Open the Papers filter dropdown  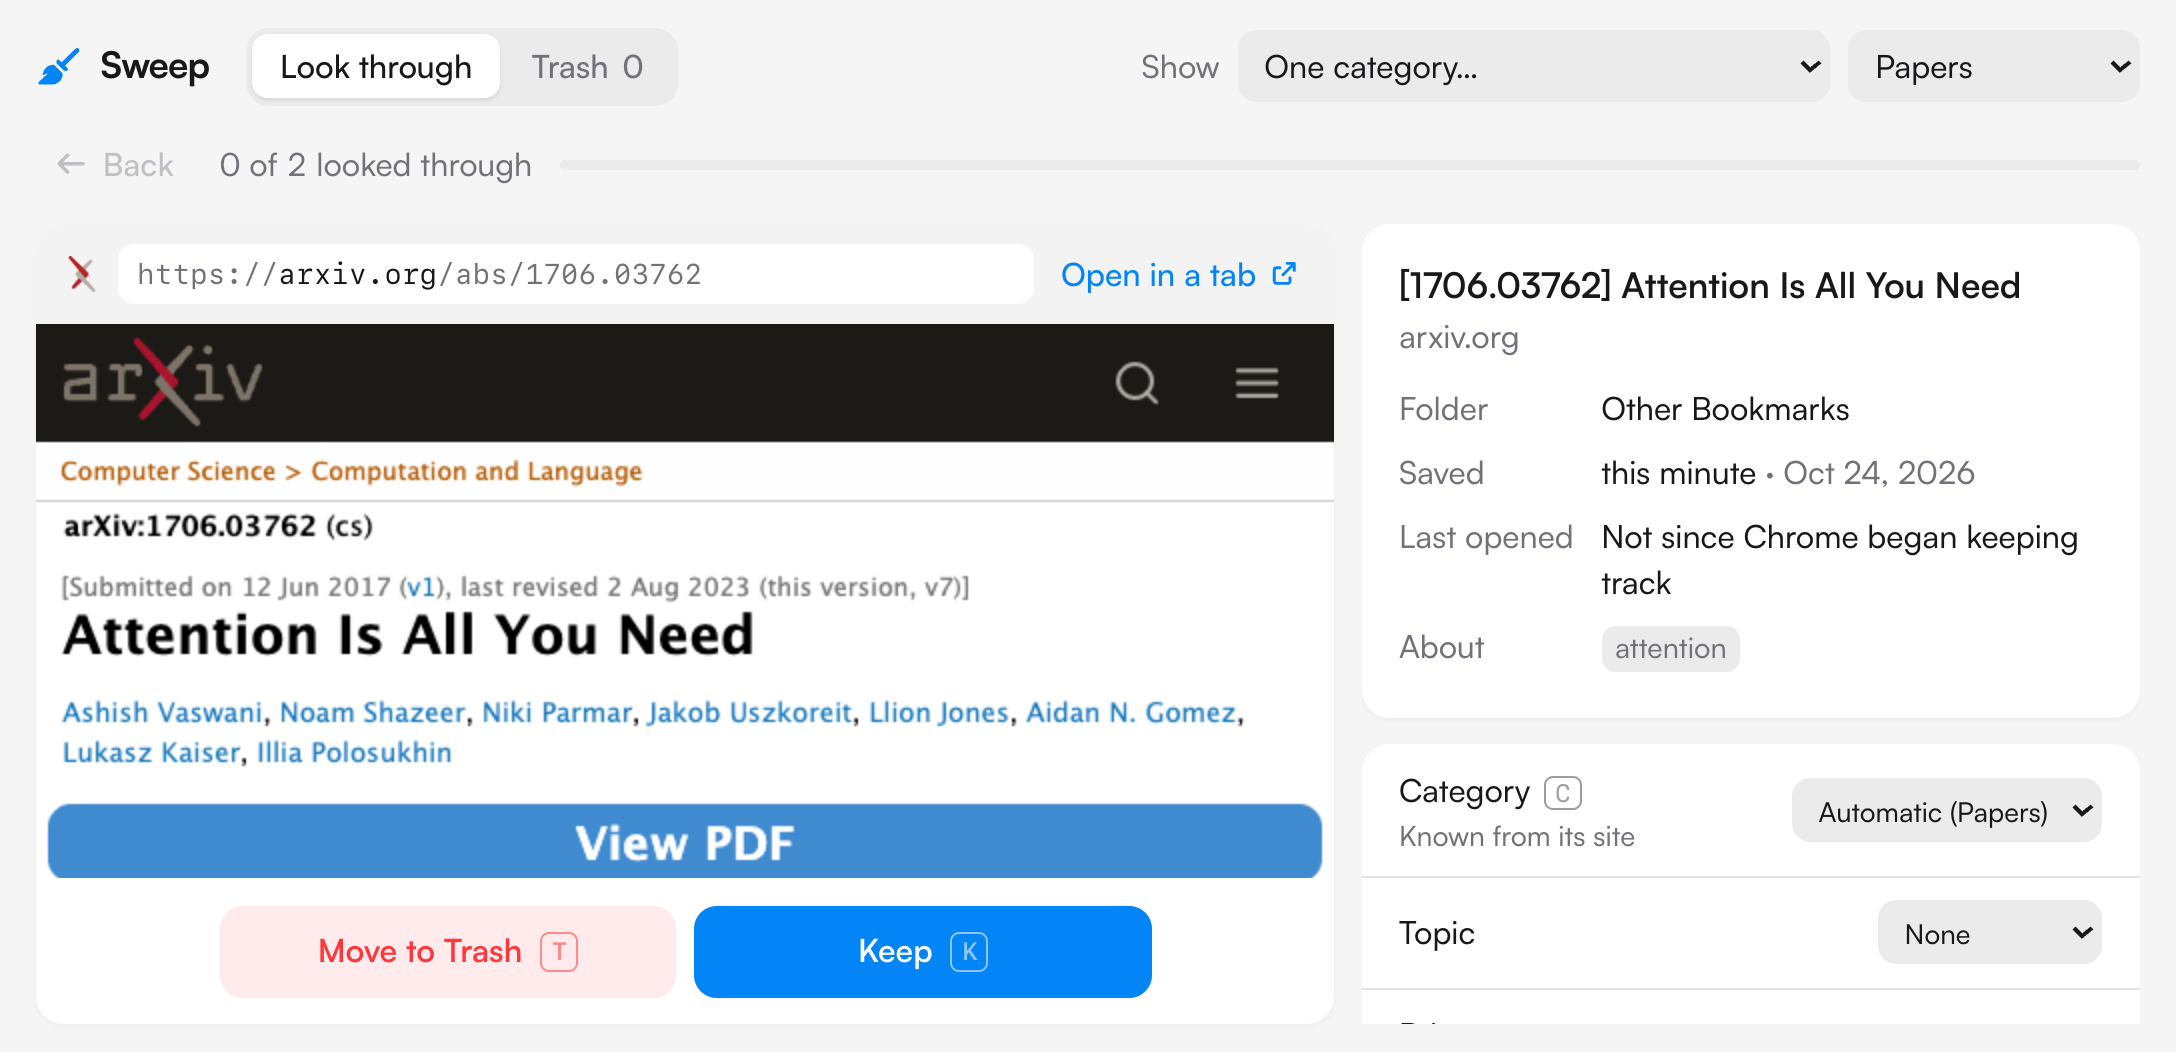click(1994, 67)
